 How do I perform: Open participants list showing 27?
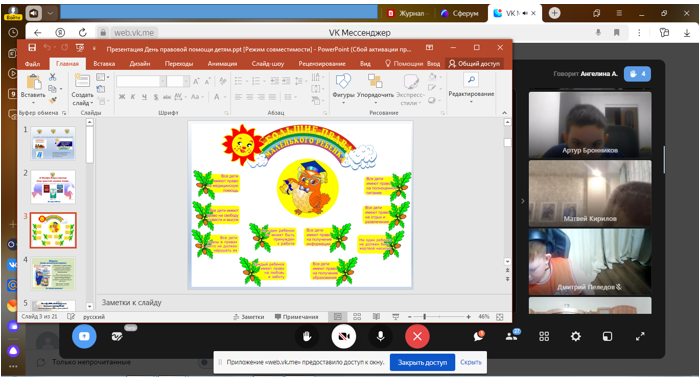[512, 336]
